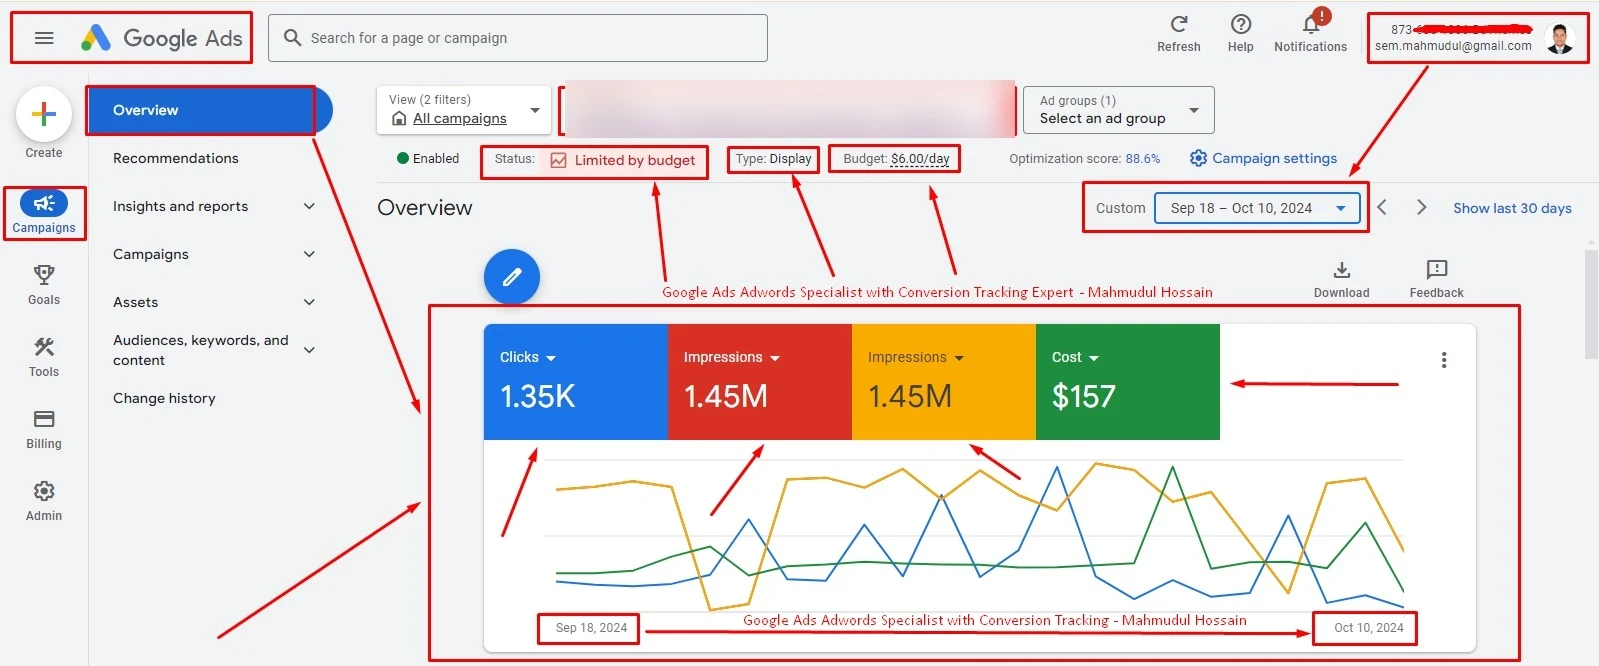The height and width of the screenshot is (666, 1599).
Task: Open the Sep 18 – Oct 10 date picker
Action: [x=1258, y=208]
